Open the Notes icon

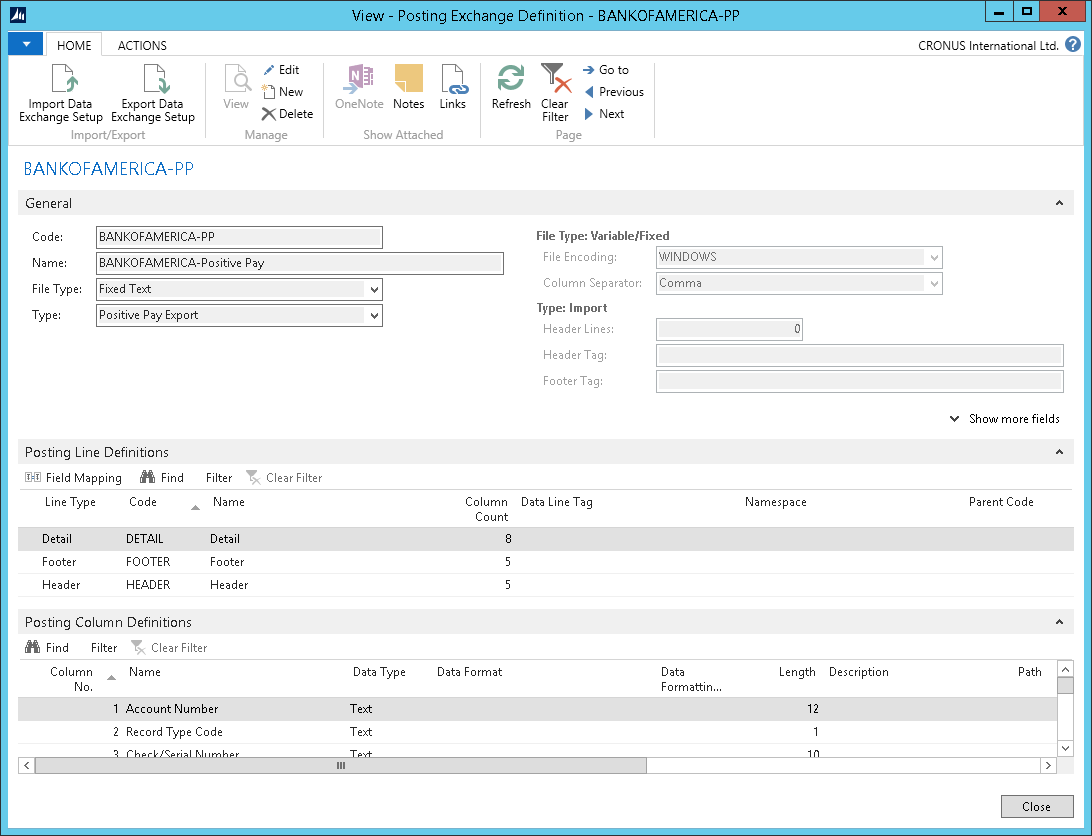[x=408, y=78]
